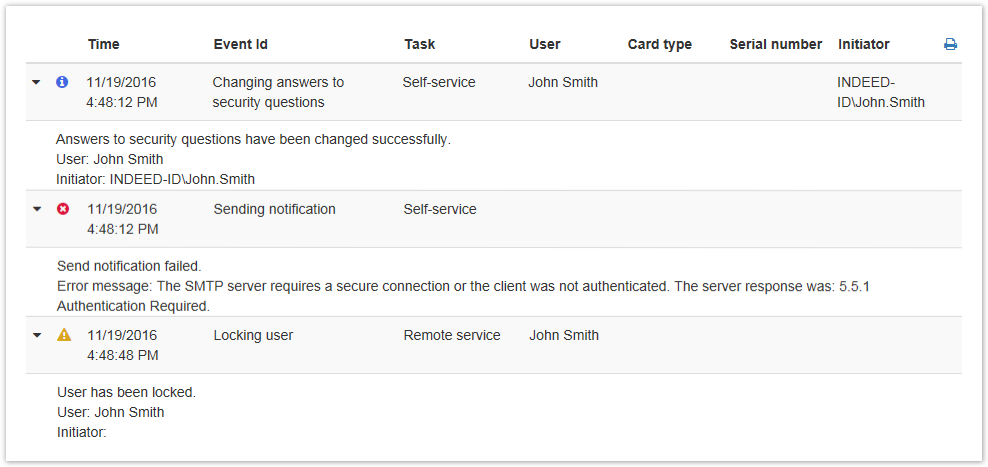The height and width of the screenshot is (467, 988).
Task: Sort by the Time column header
Action: (103, 44)
